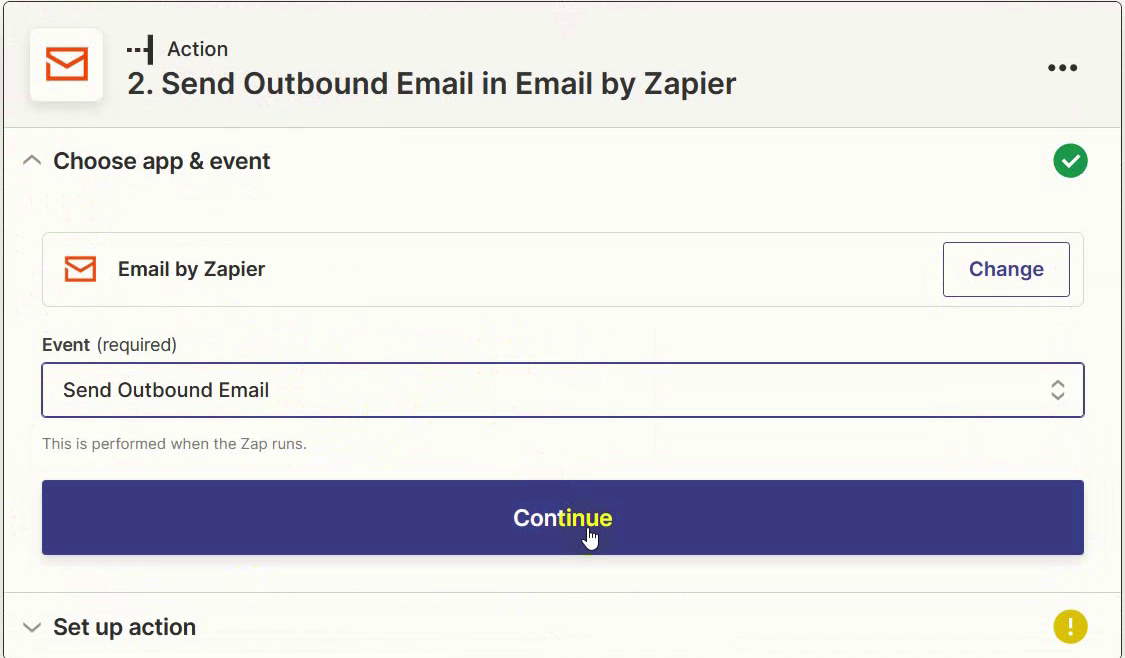Collapse the Choose app & event chevron
1125x658 pixels.
32,161
